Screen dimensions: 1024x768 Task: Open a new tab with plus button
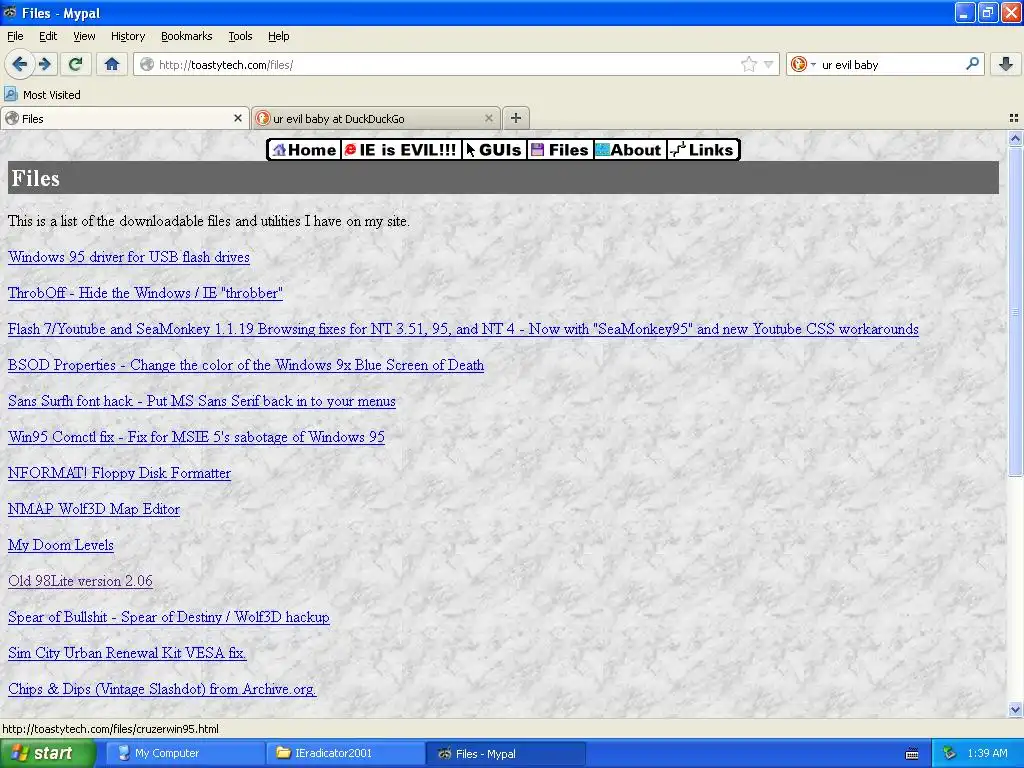pyautogui.click(x=516, y=118)
